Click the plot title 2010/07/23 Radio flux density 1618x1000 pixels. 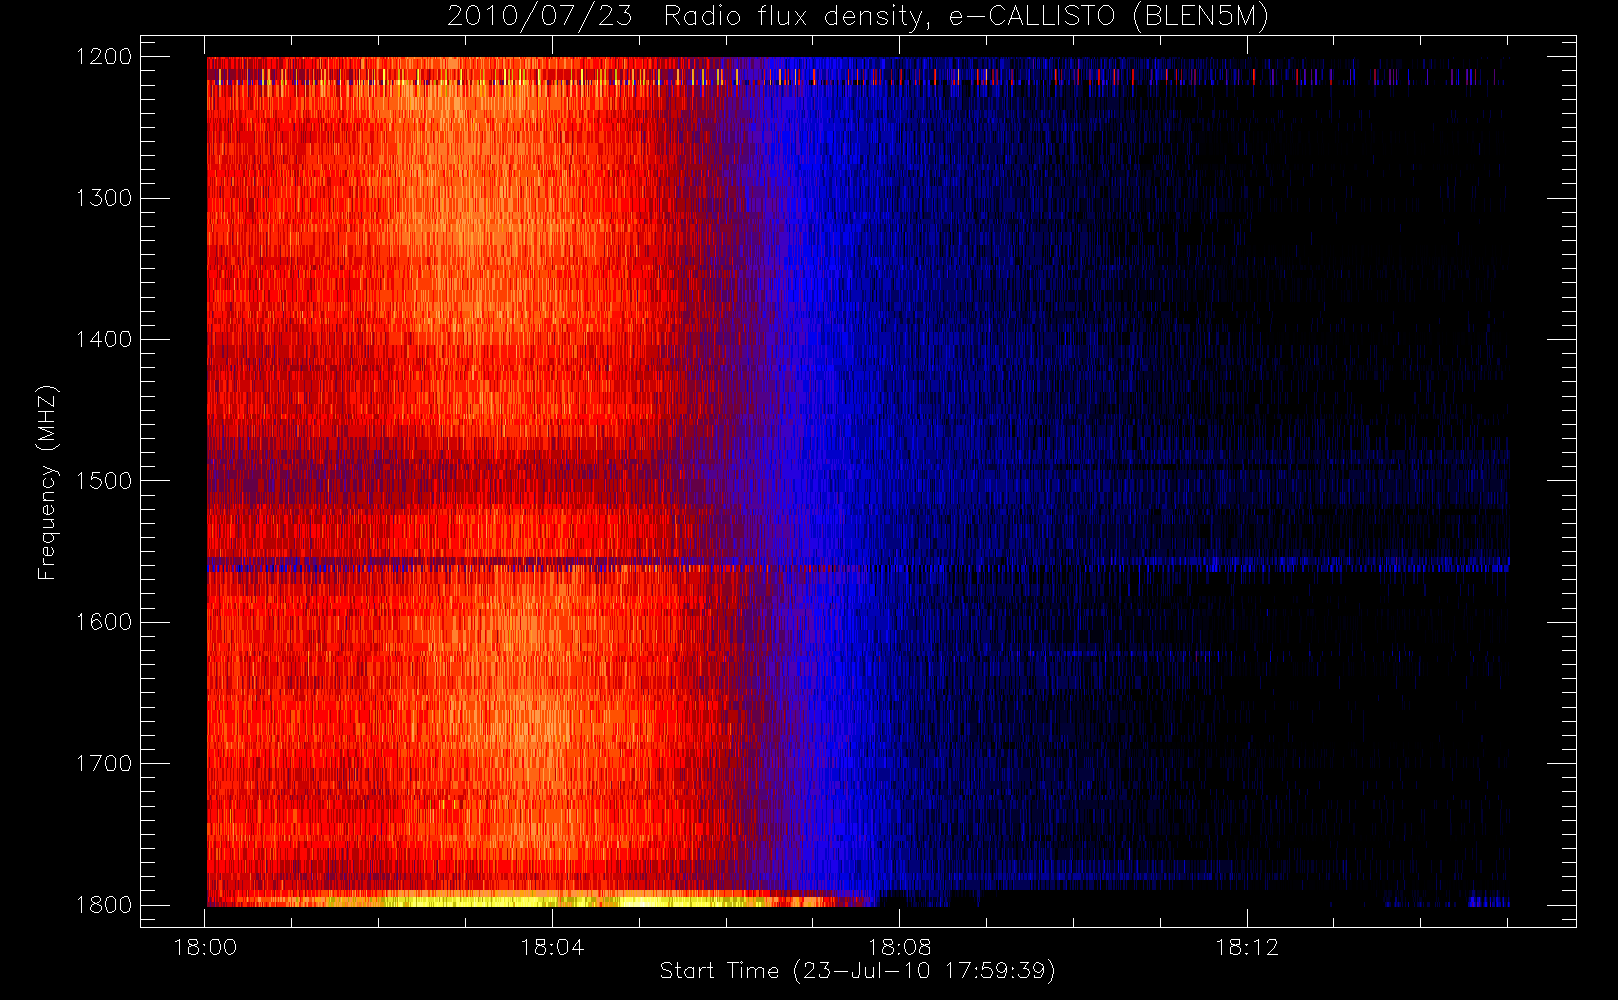[x=857, y=17]
